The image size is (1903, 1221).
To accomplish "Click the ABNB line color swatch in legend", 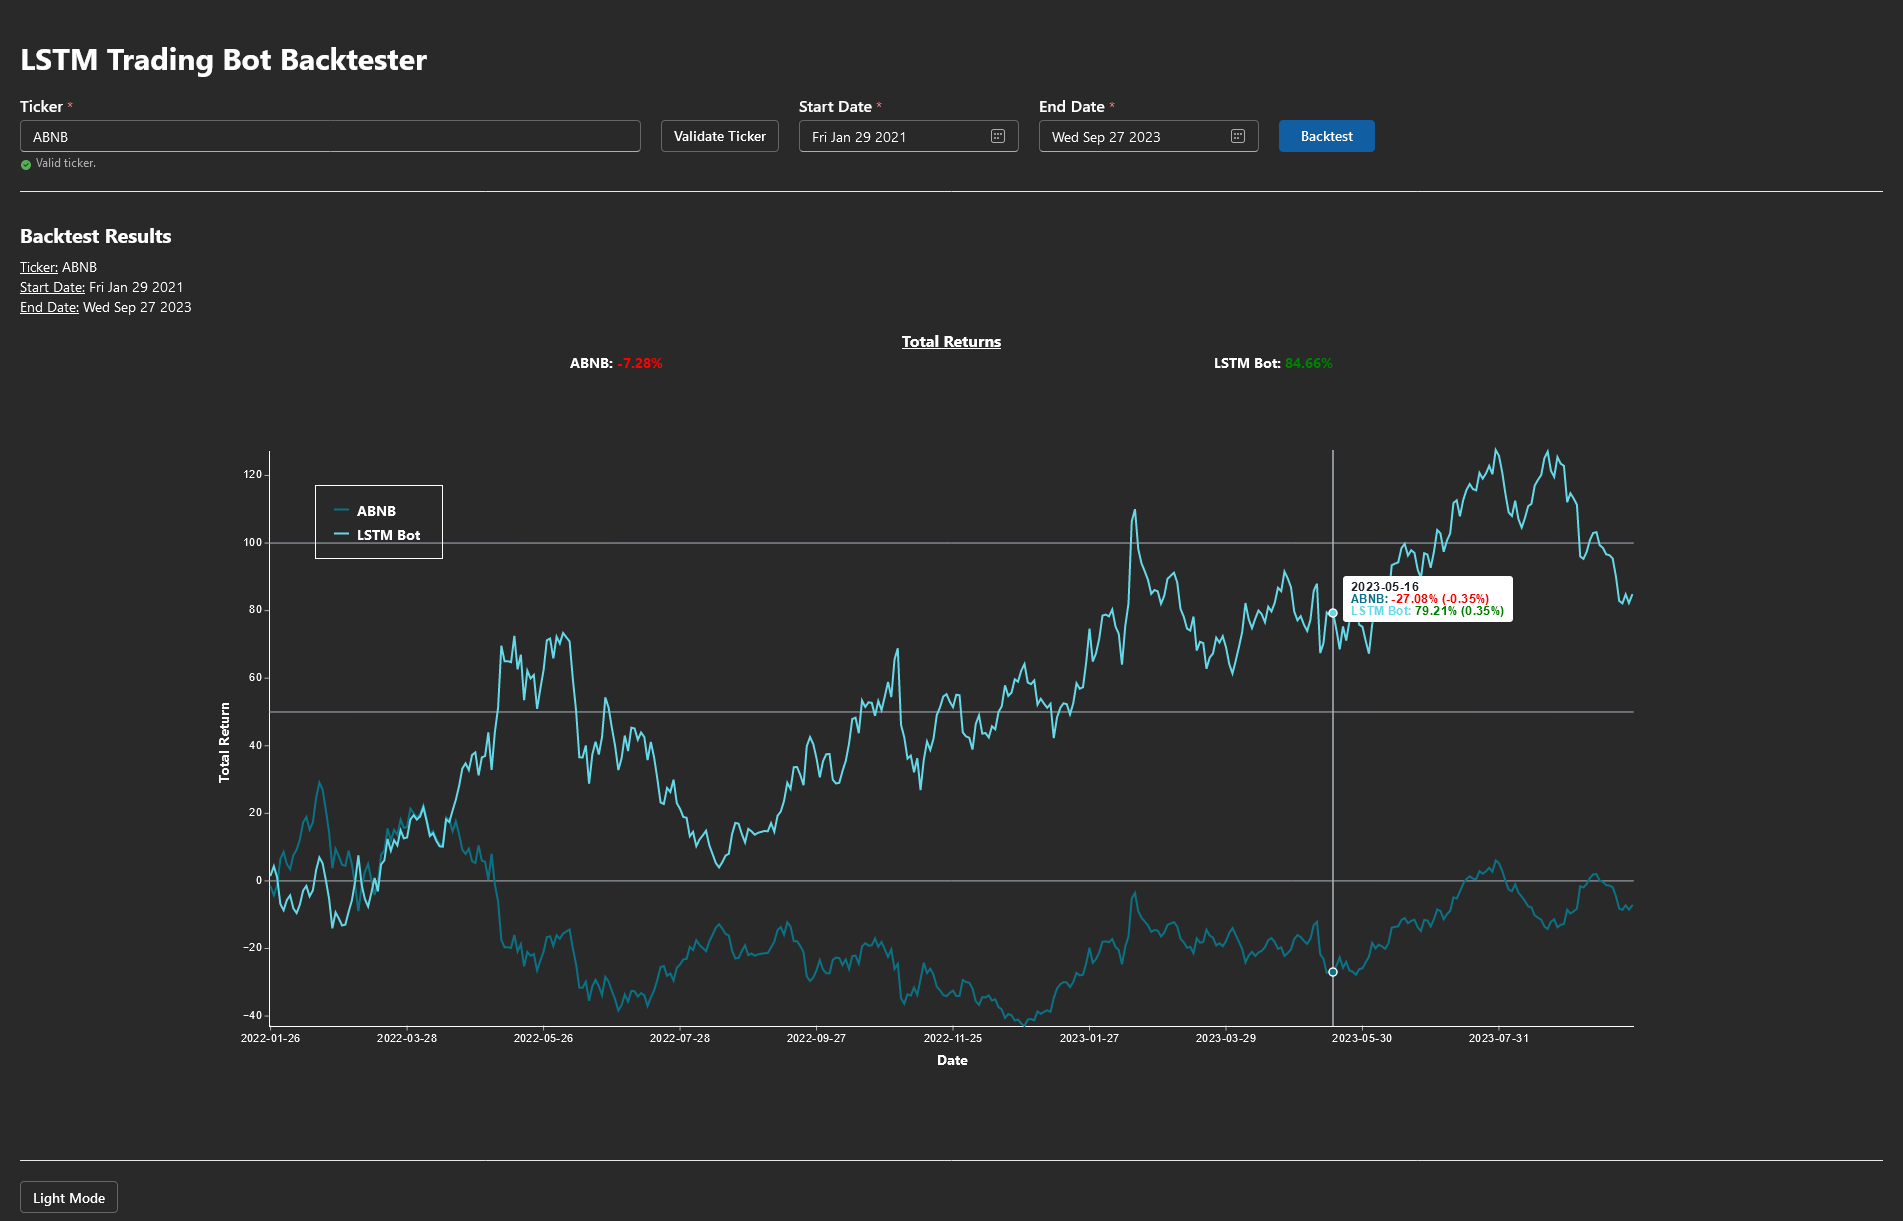I will pos(341,510).
